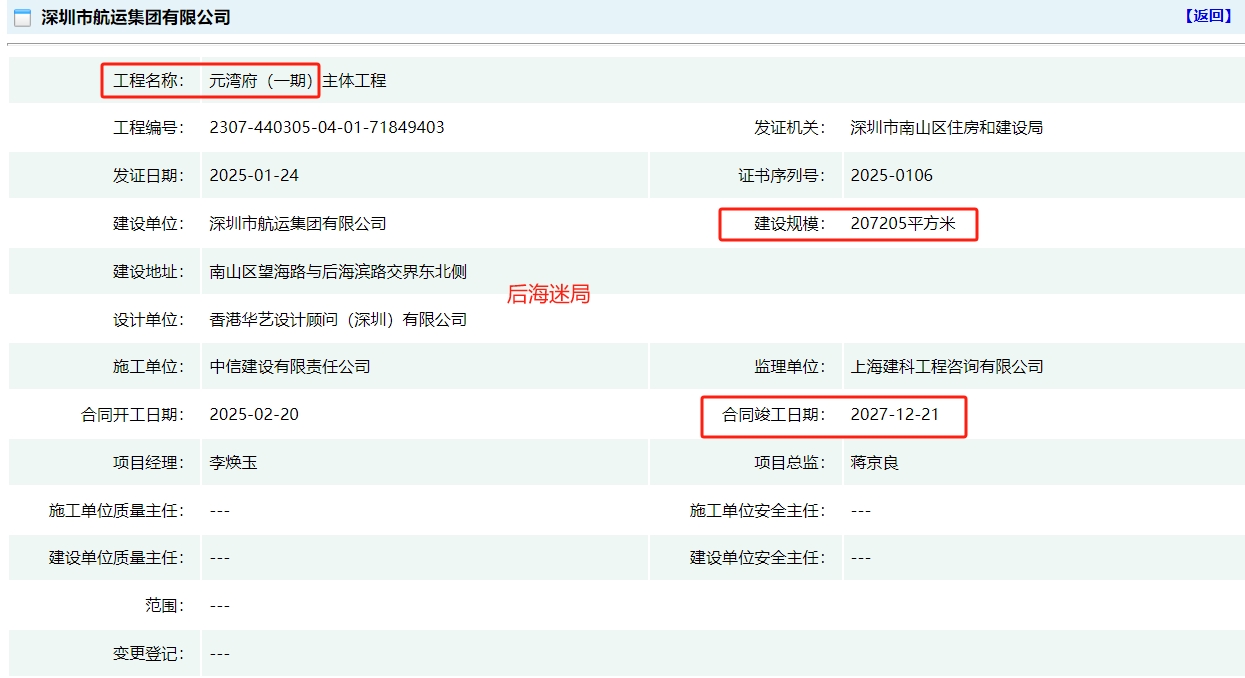
Task: Select project director name "蒋京良"
Action: (875, 463)
